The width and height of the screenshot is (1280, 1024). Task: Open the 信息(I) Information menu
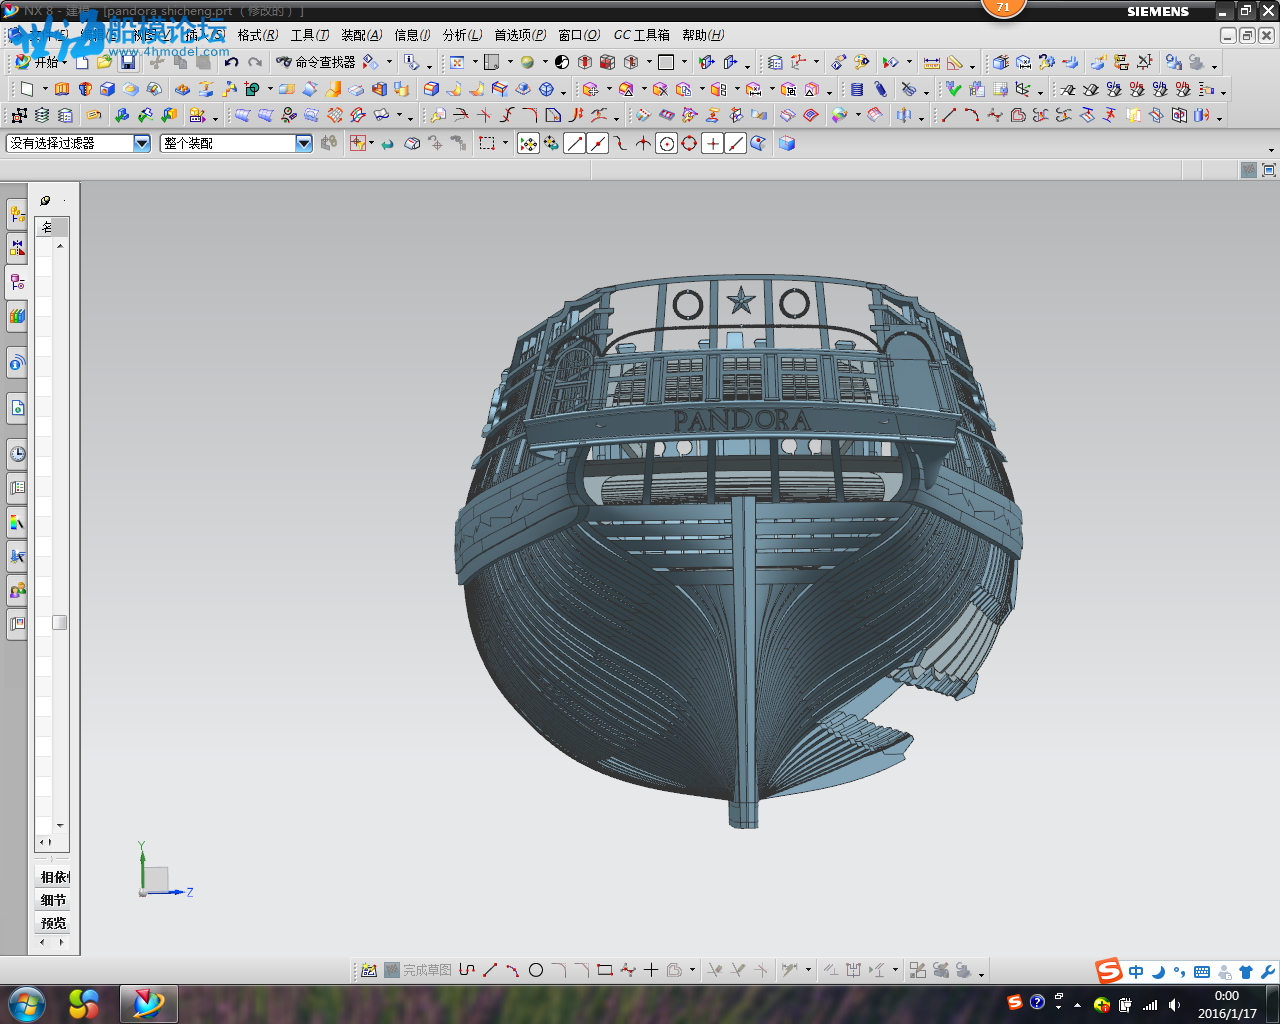[412, 35]
